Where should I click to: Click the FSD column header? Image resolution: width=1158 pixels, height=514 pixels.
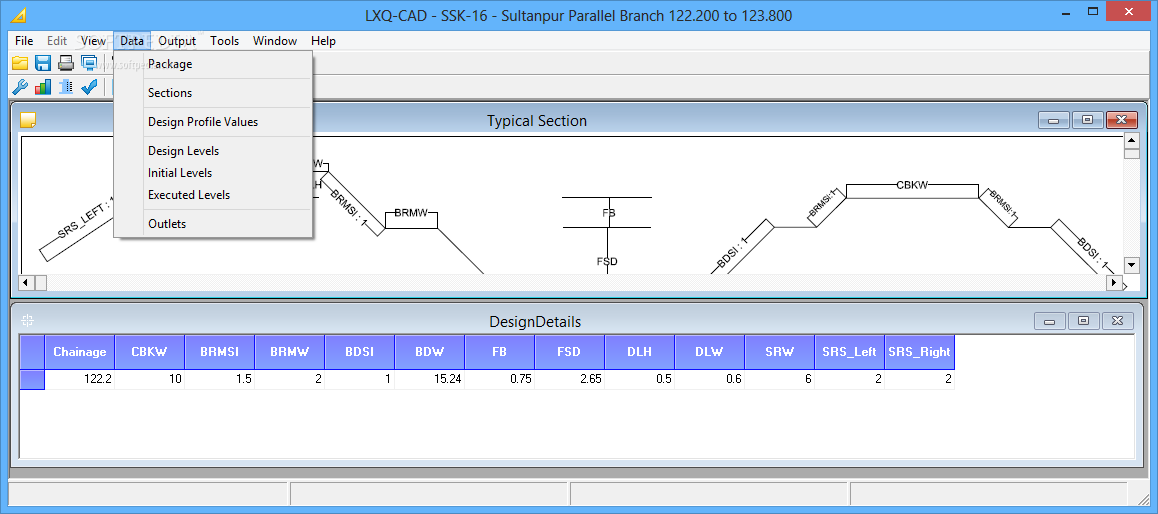point(569,352)
